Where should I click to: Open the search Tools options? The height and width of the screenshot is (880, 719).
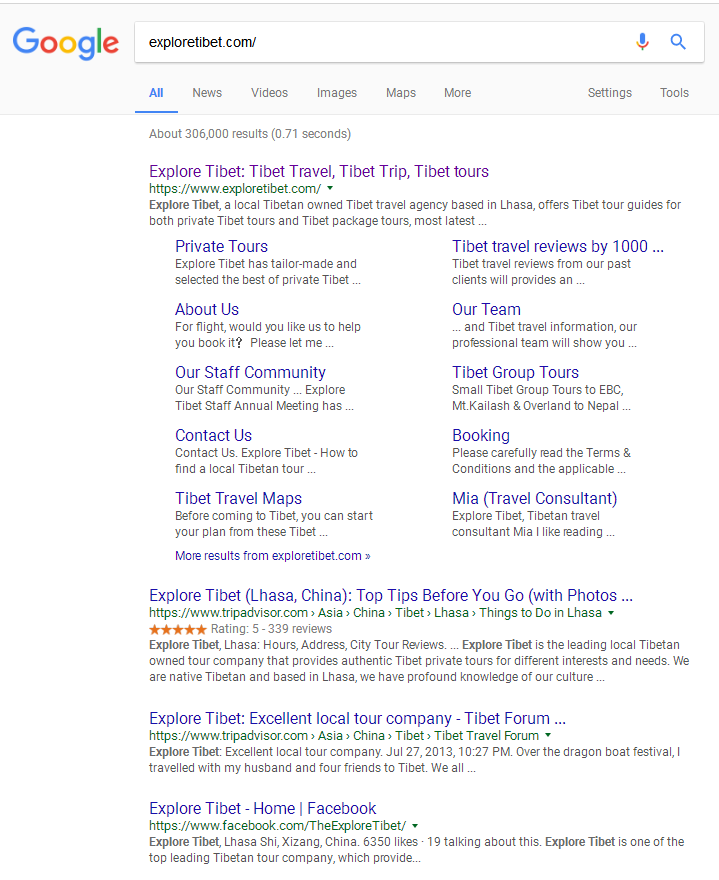[674, 93]
